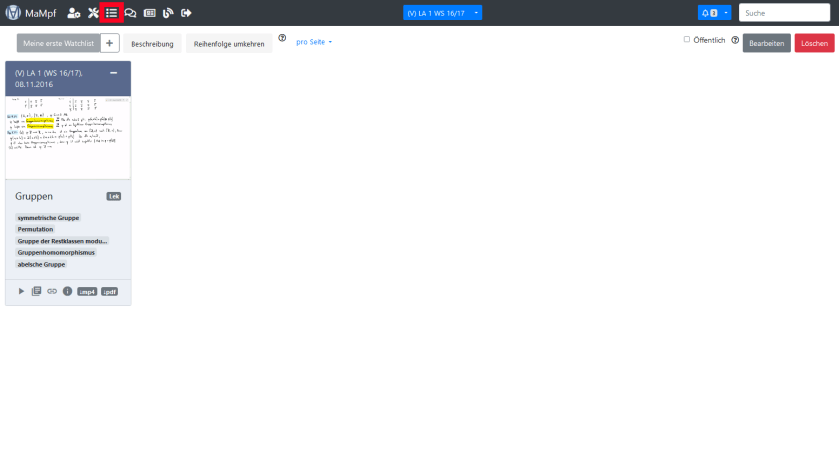Click the user profile settings icon

point(73,13)
